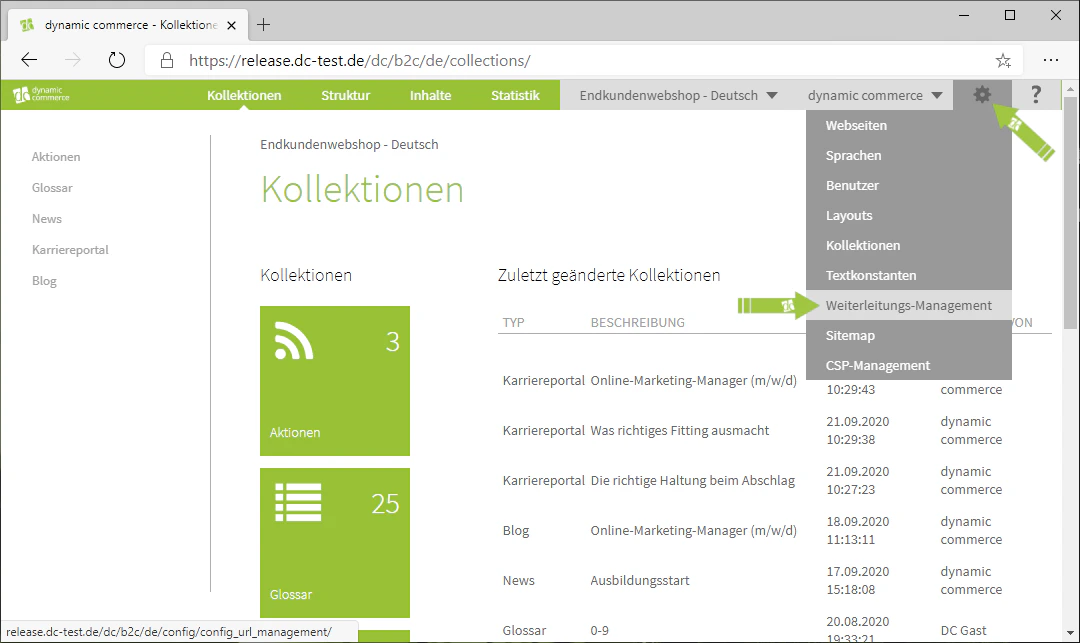Close the dynamic commerce browser tab
Viewport: 1080px width, 643px height.
click(x=231, y=25)
